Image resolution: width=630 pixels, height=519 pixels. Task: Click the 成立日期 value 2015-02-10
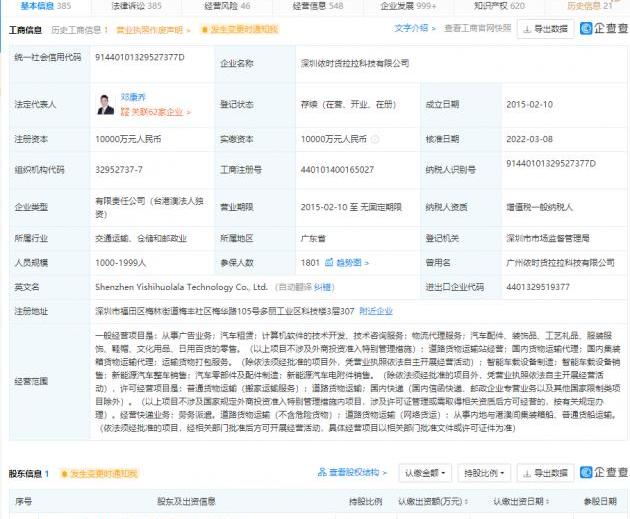click(x=530, y=105)
